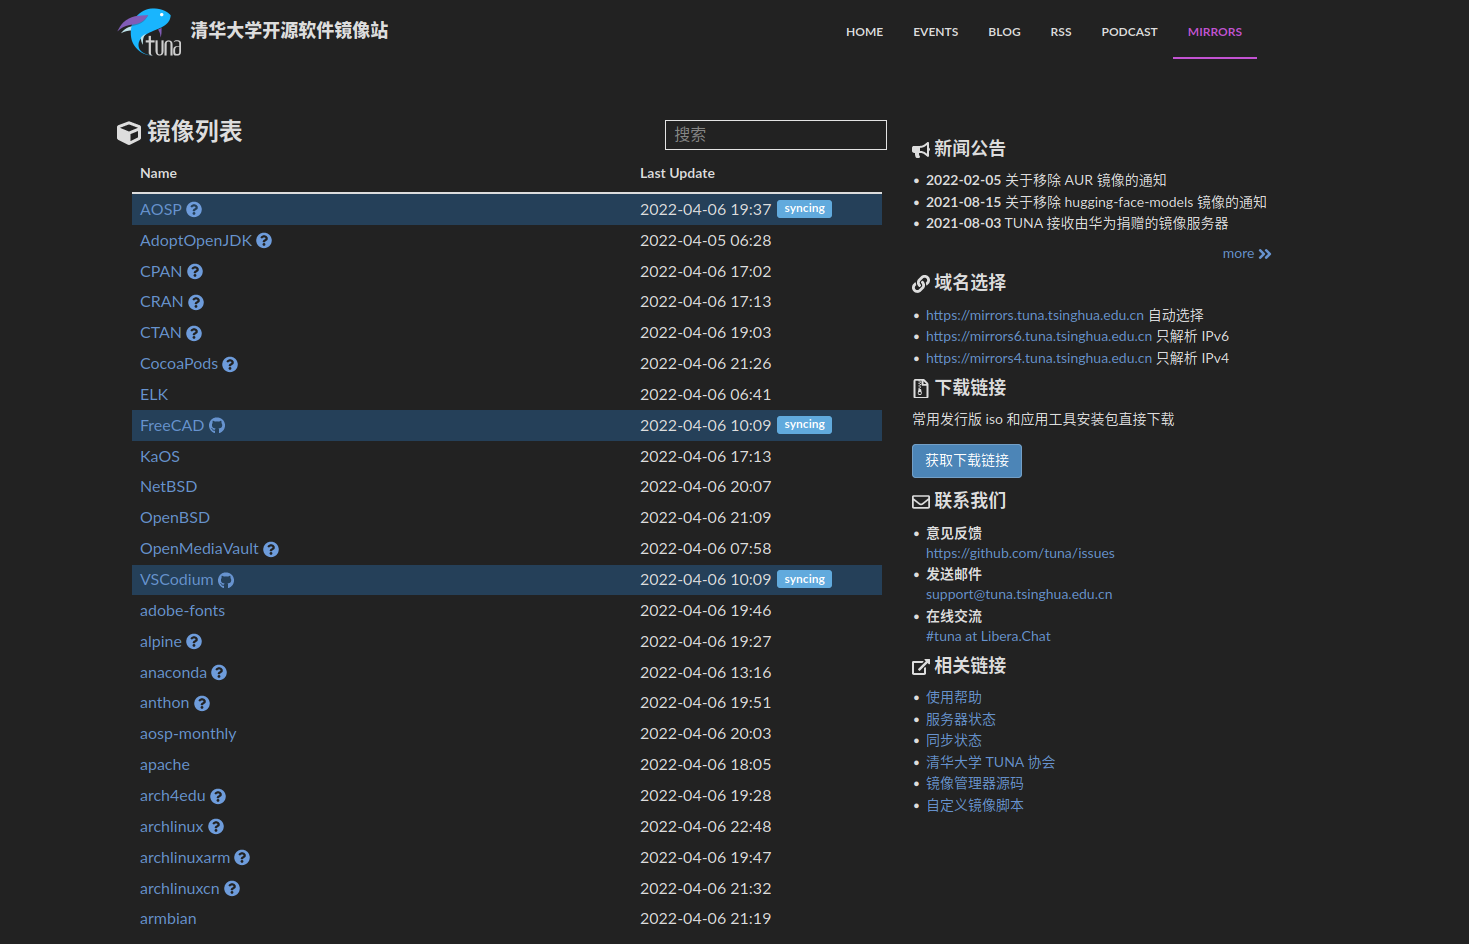1469x944 pixels.
Task: Open the help icon beside OpenMediaVault
Action: pos(271,549)
